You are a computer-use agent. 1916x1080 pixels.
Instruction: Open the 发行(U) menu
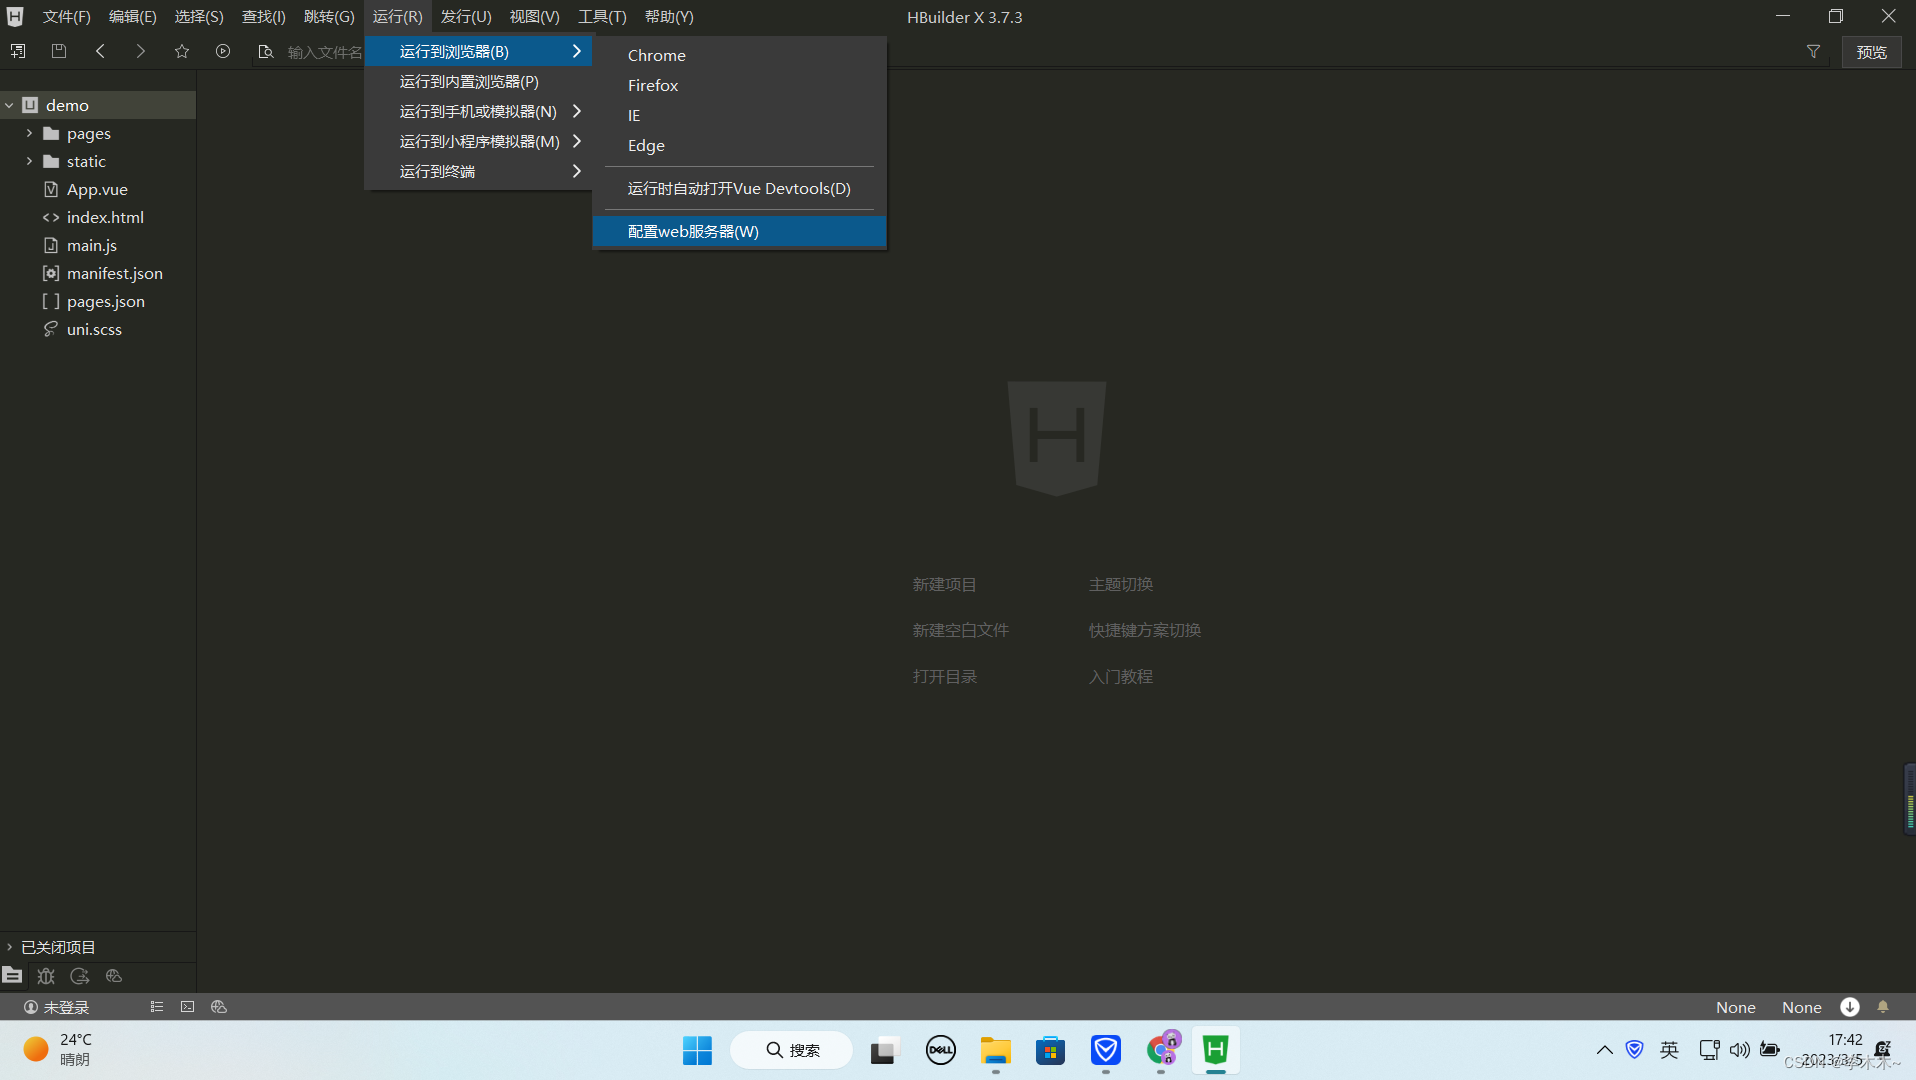(466, 17)
